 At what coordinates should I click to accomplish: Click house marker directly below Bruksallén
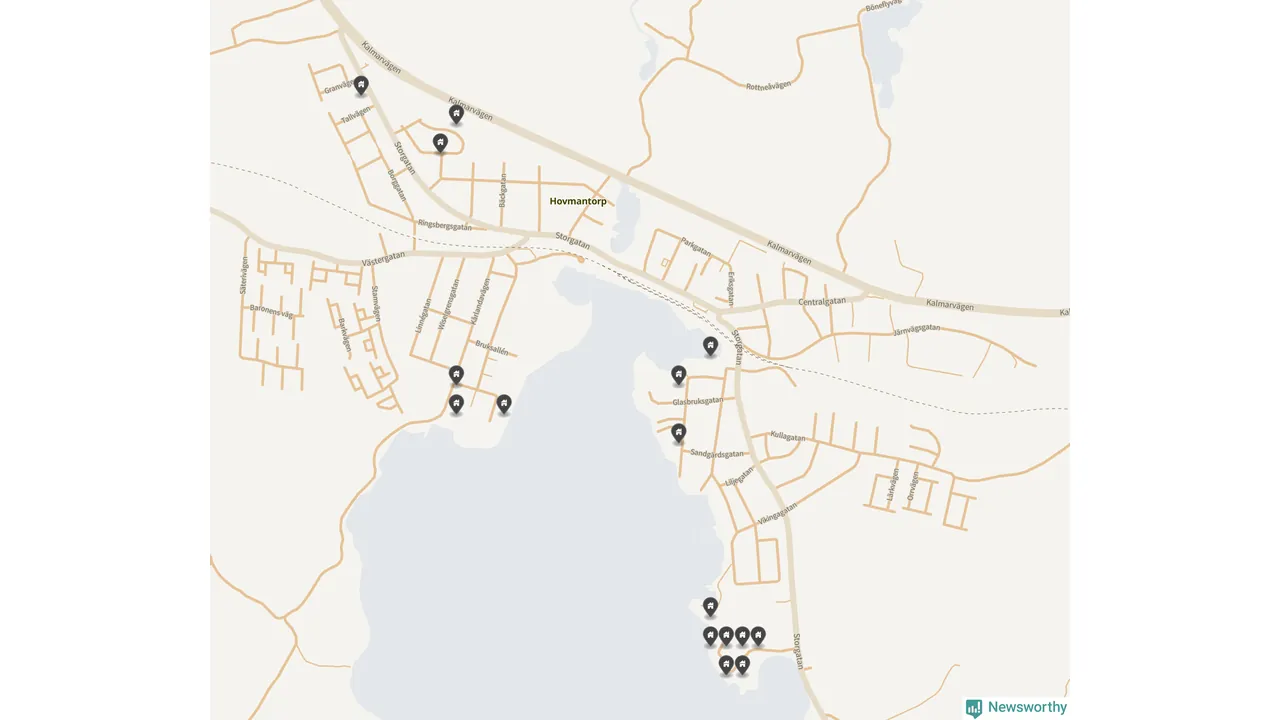(x=456, y=375)
